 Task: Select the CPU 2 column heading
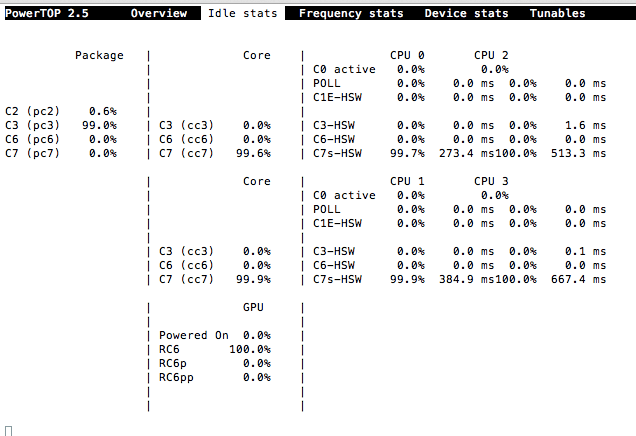click(491, 55)
